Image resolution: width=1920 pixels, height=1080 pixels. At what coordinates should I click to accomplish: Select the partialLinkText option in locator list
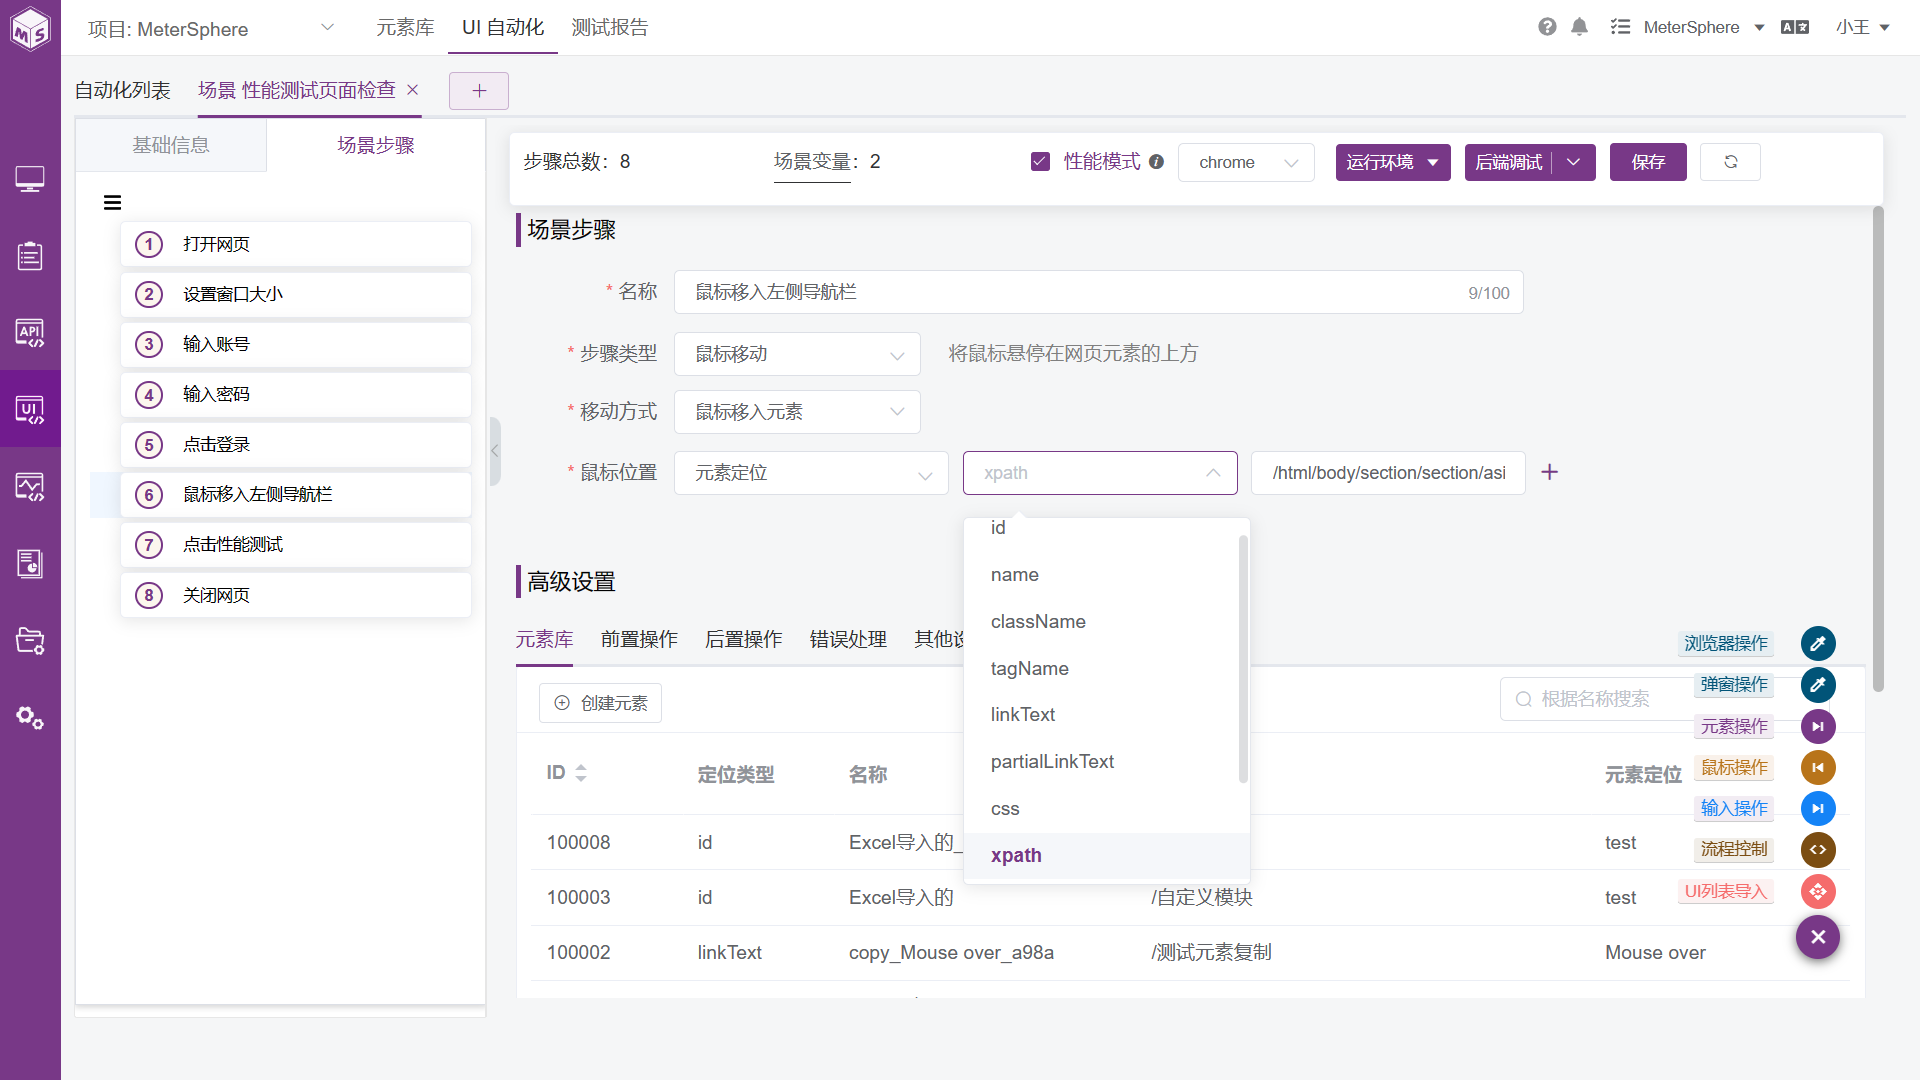click(1101, 762)
